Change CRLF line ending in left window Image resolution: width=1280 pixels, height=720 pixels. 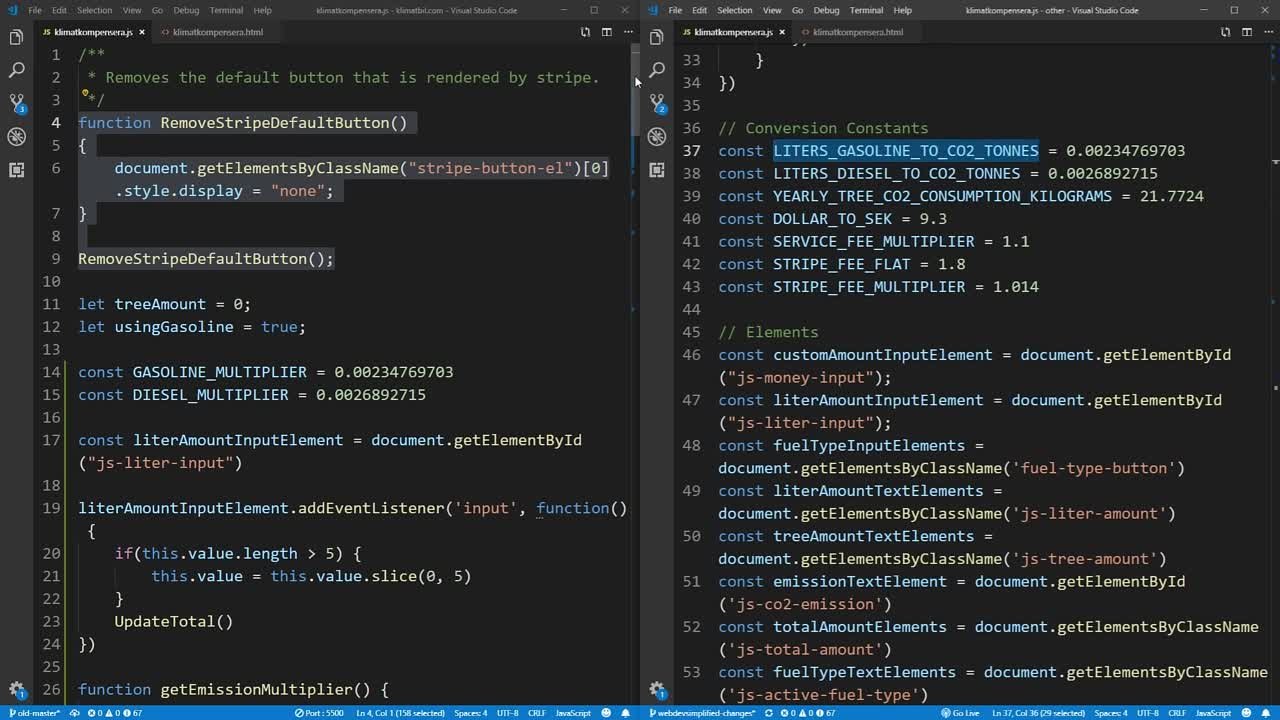536,713
